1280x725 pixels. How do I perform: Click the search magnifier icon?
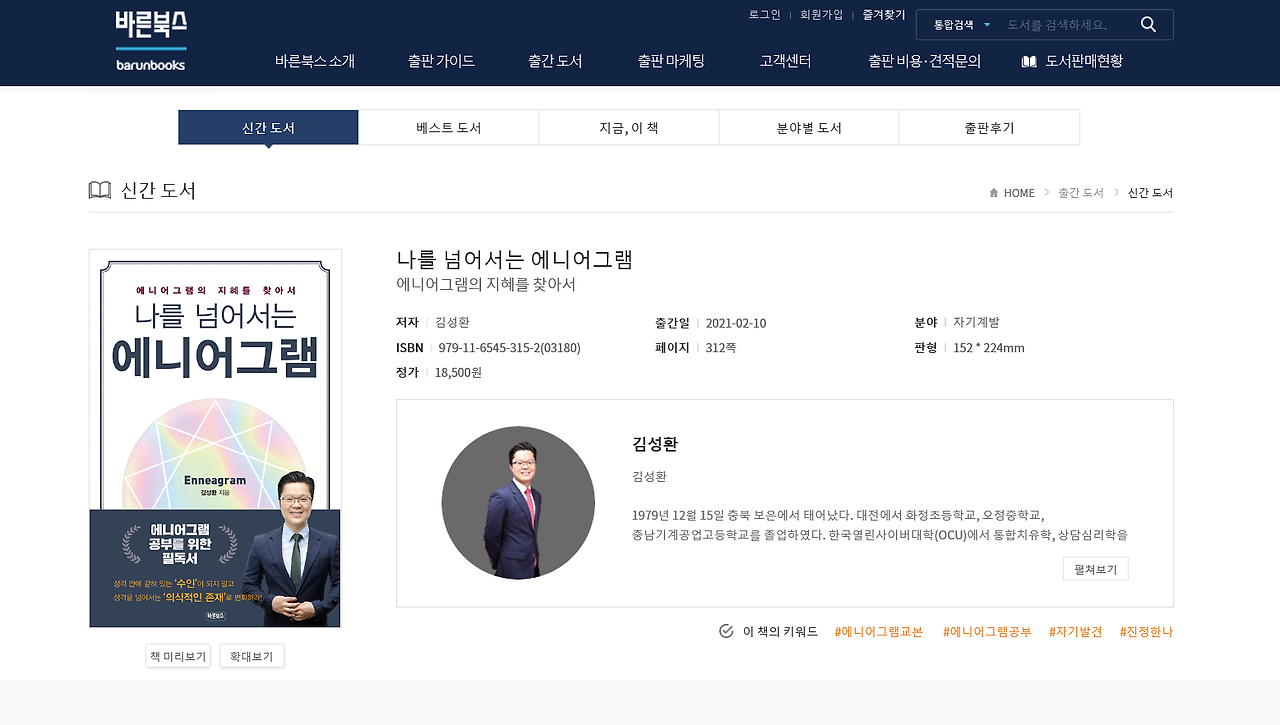click(x=1148, y=25)
